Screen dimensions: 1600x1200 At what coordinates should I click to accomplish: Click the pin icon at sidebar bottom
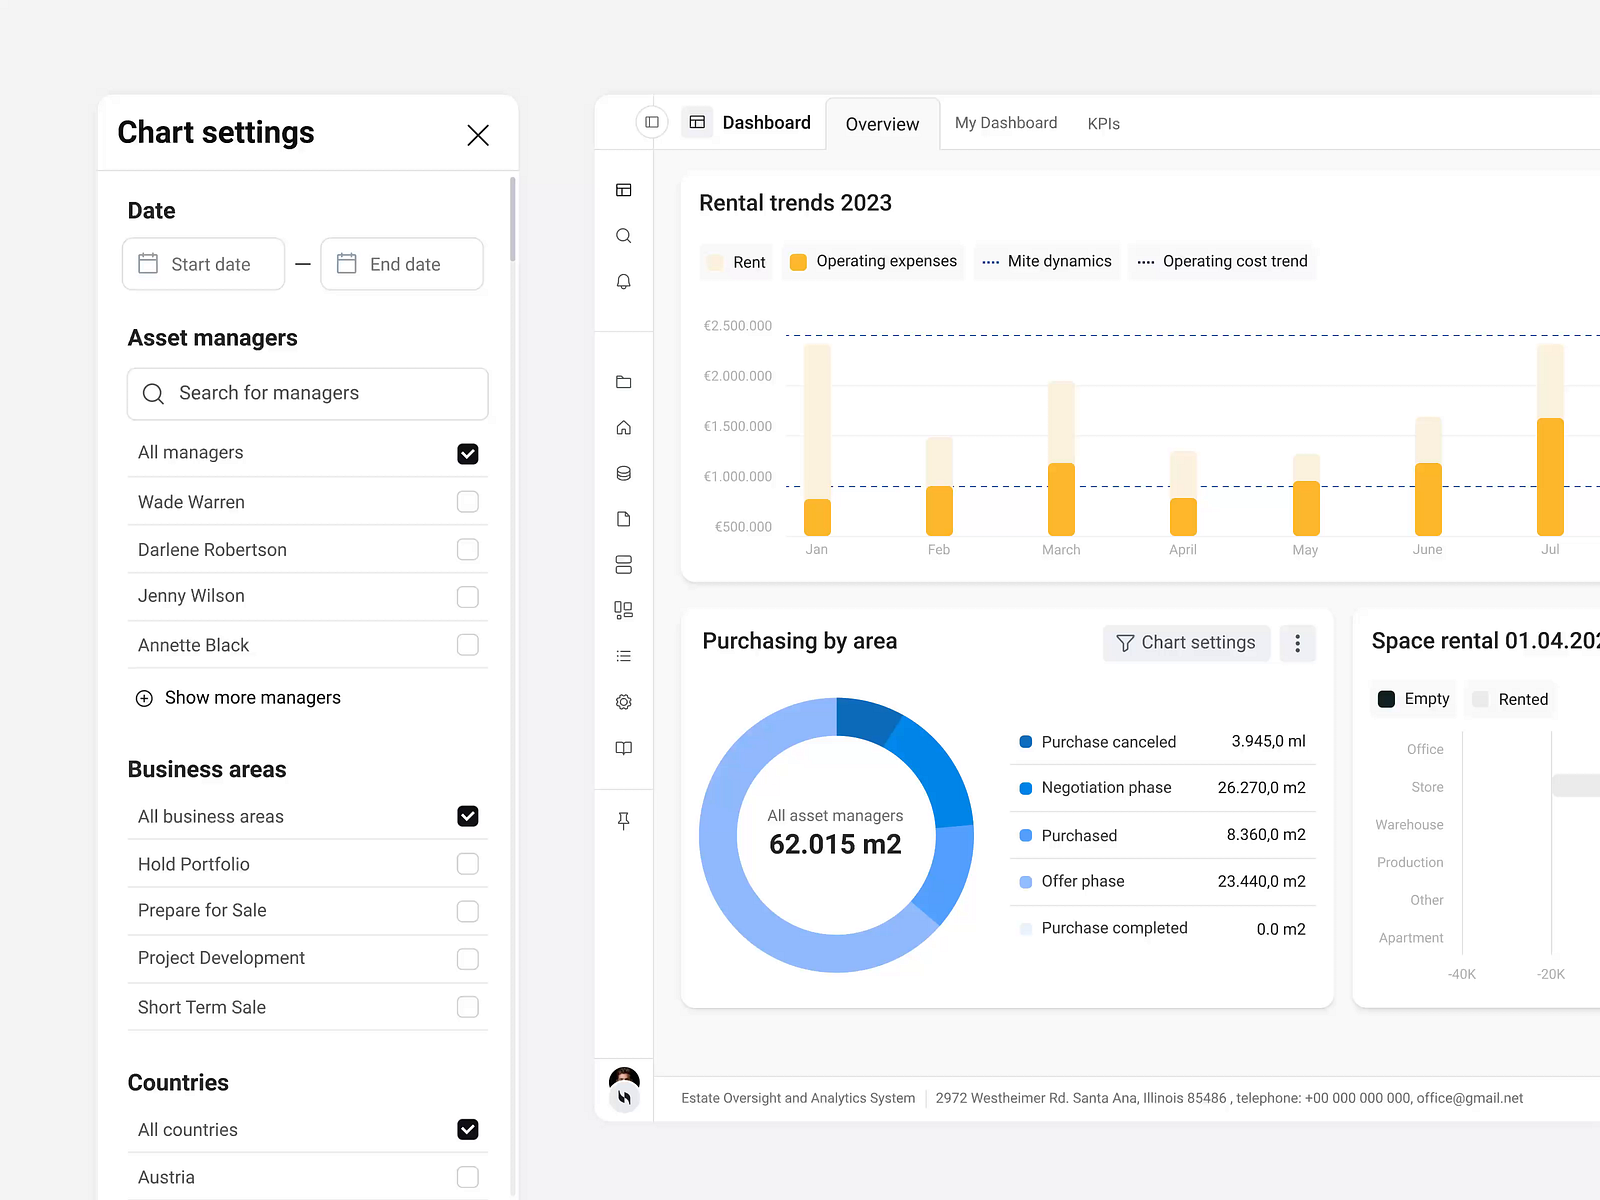[624, 820]
